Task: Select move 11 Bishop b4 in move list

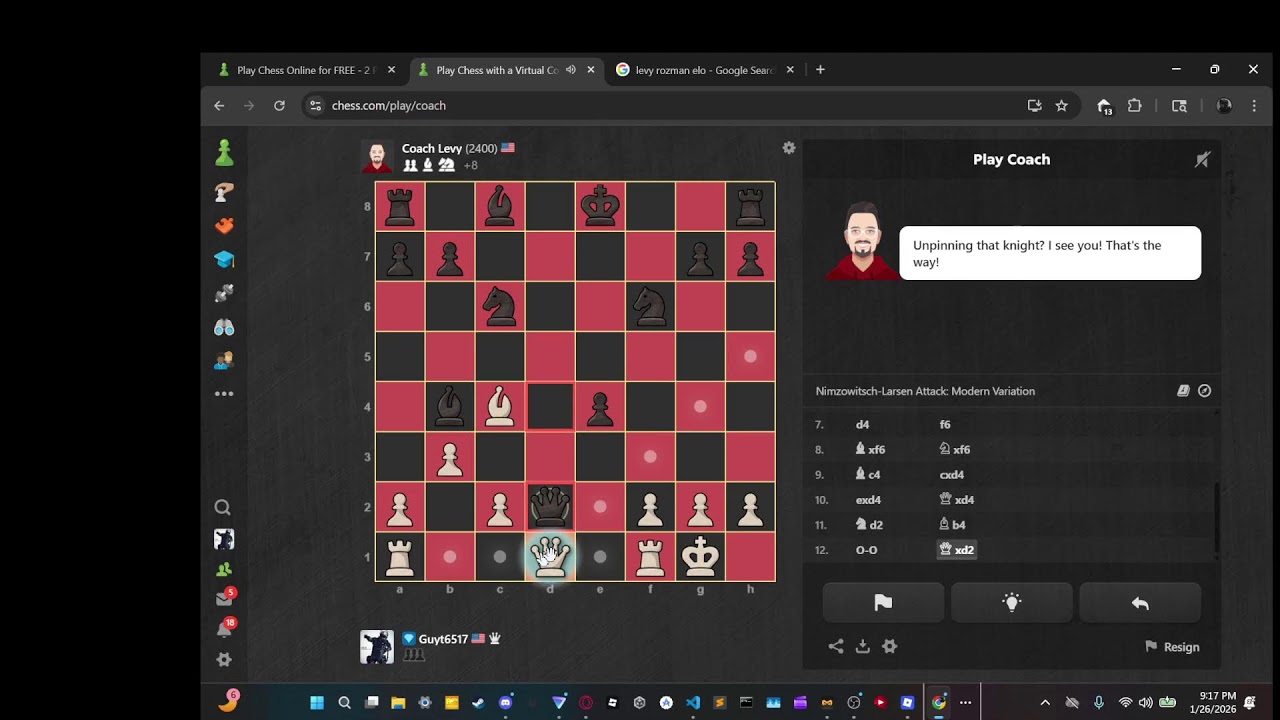Action: [x=953, y=525]
